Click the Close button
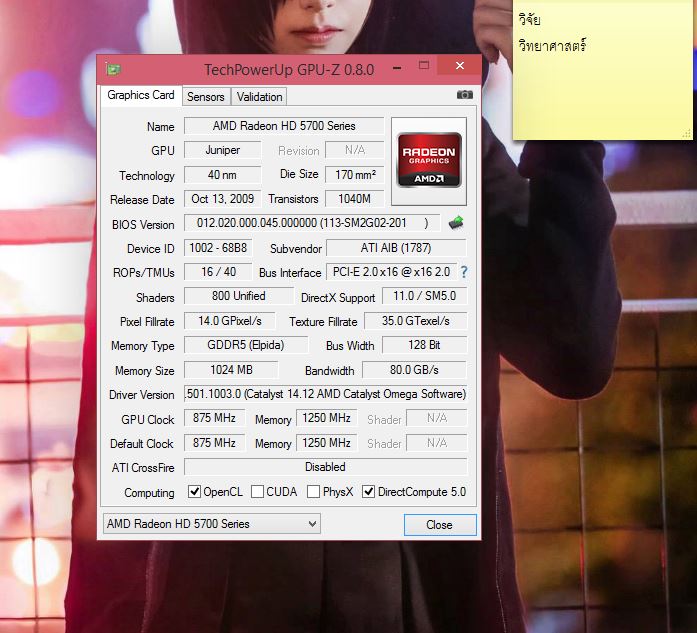Screen dimensions: 697x633 click(x=440, y=525)
